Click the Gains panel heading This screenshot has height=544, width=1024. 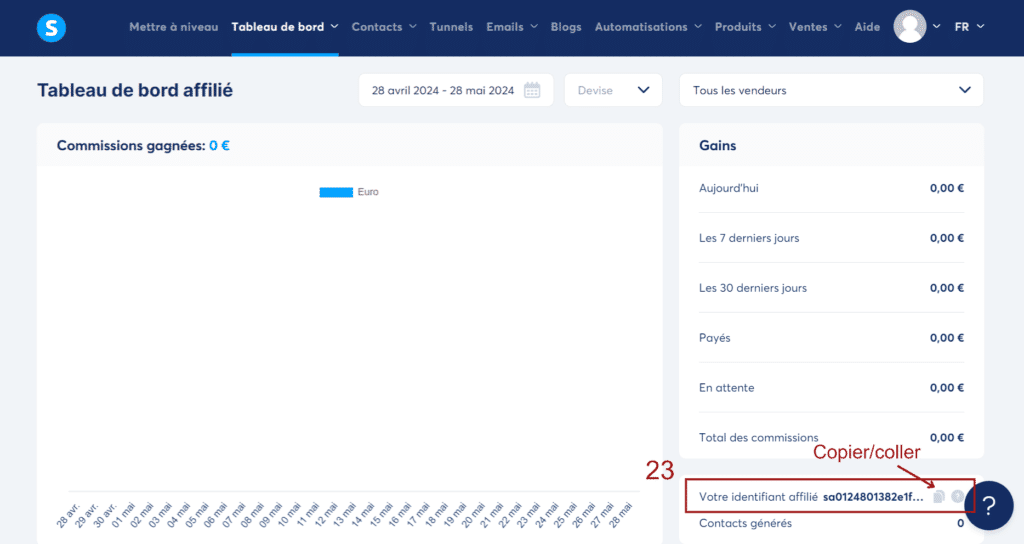pos(718,146)
